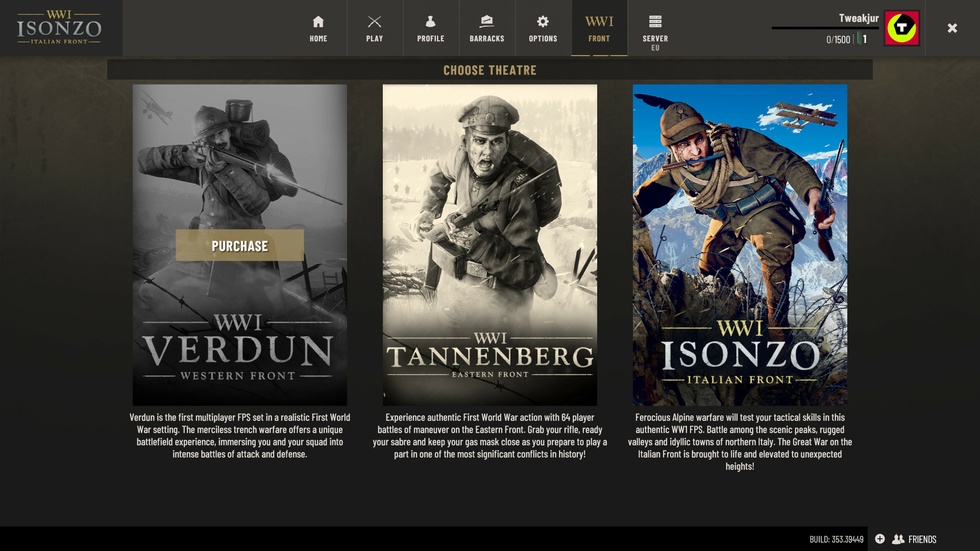The height and width of the screenshot is (551, 980).
Task: Click the Tweakjur username
Action: click(858, 18)
